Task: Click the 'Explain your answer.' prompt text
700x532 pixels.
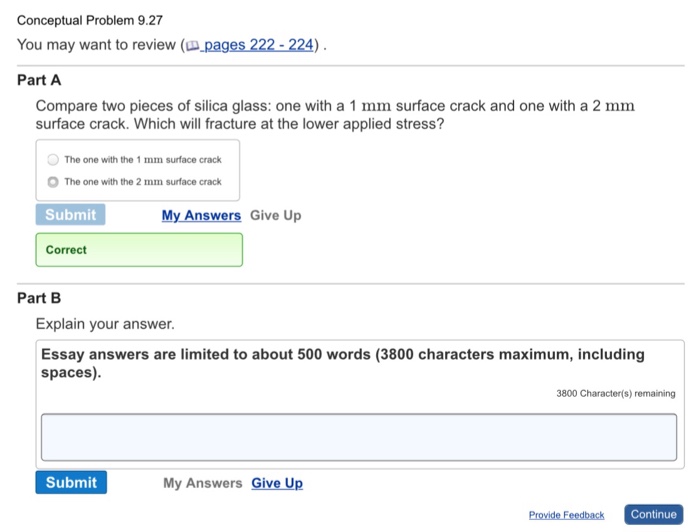Action: pos(105,324)
